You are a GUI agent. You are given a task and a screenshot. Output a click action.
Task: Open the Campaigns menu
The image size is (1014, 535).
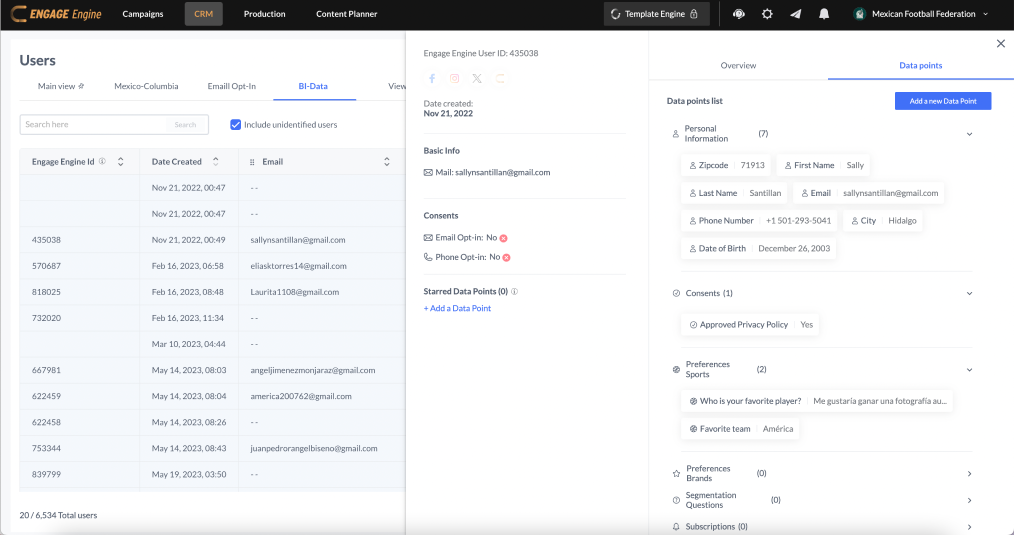(x=143, y=14)
